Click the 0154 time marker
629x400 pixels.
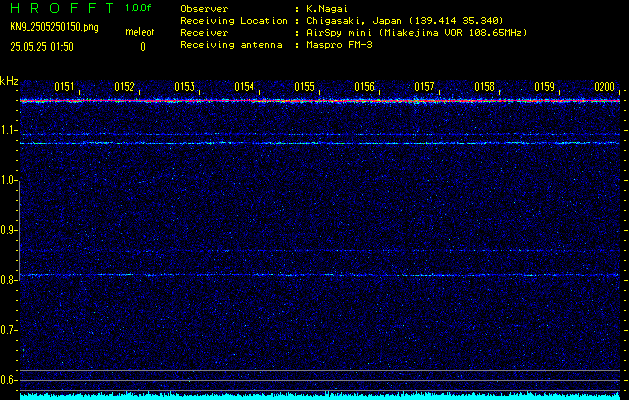244,87
